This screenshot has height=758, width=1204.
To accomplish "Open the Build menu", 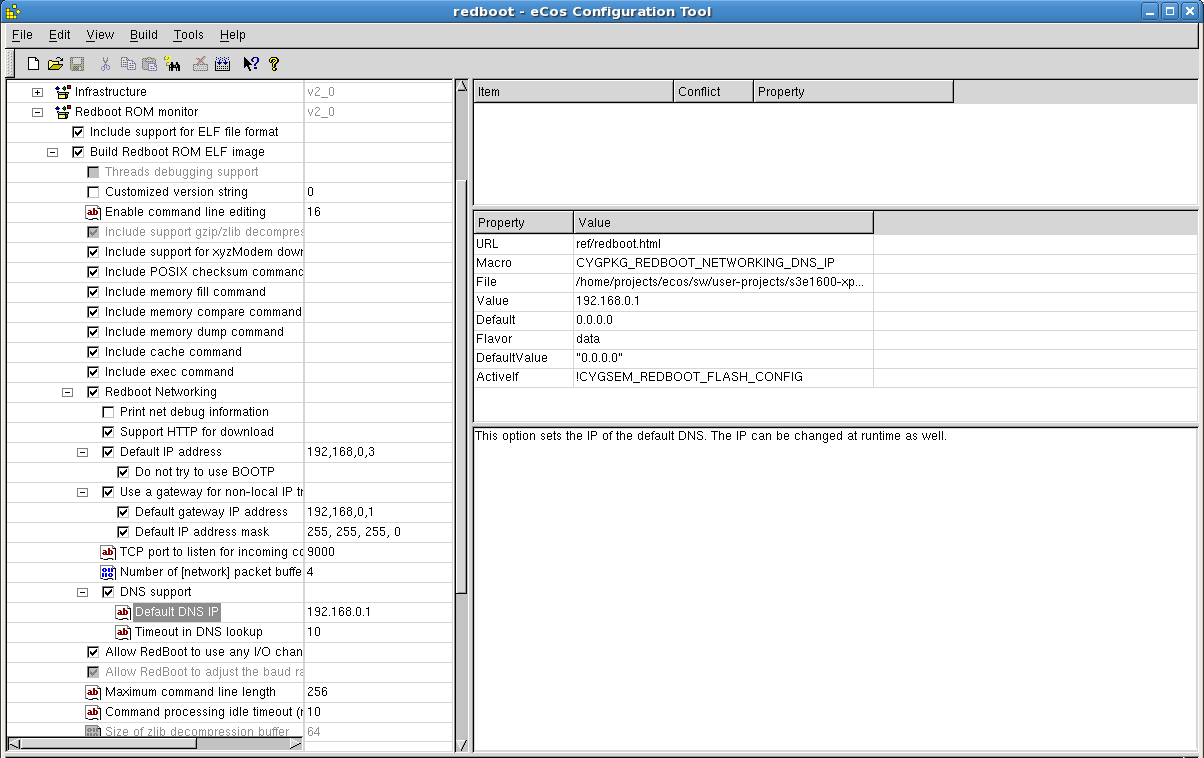I will point(143,35).
